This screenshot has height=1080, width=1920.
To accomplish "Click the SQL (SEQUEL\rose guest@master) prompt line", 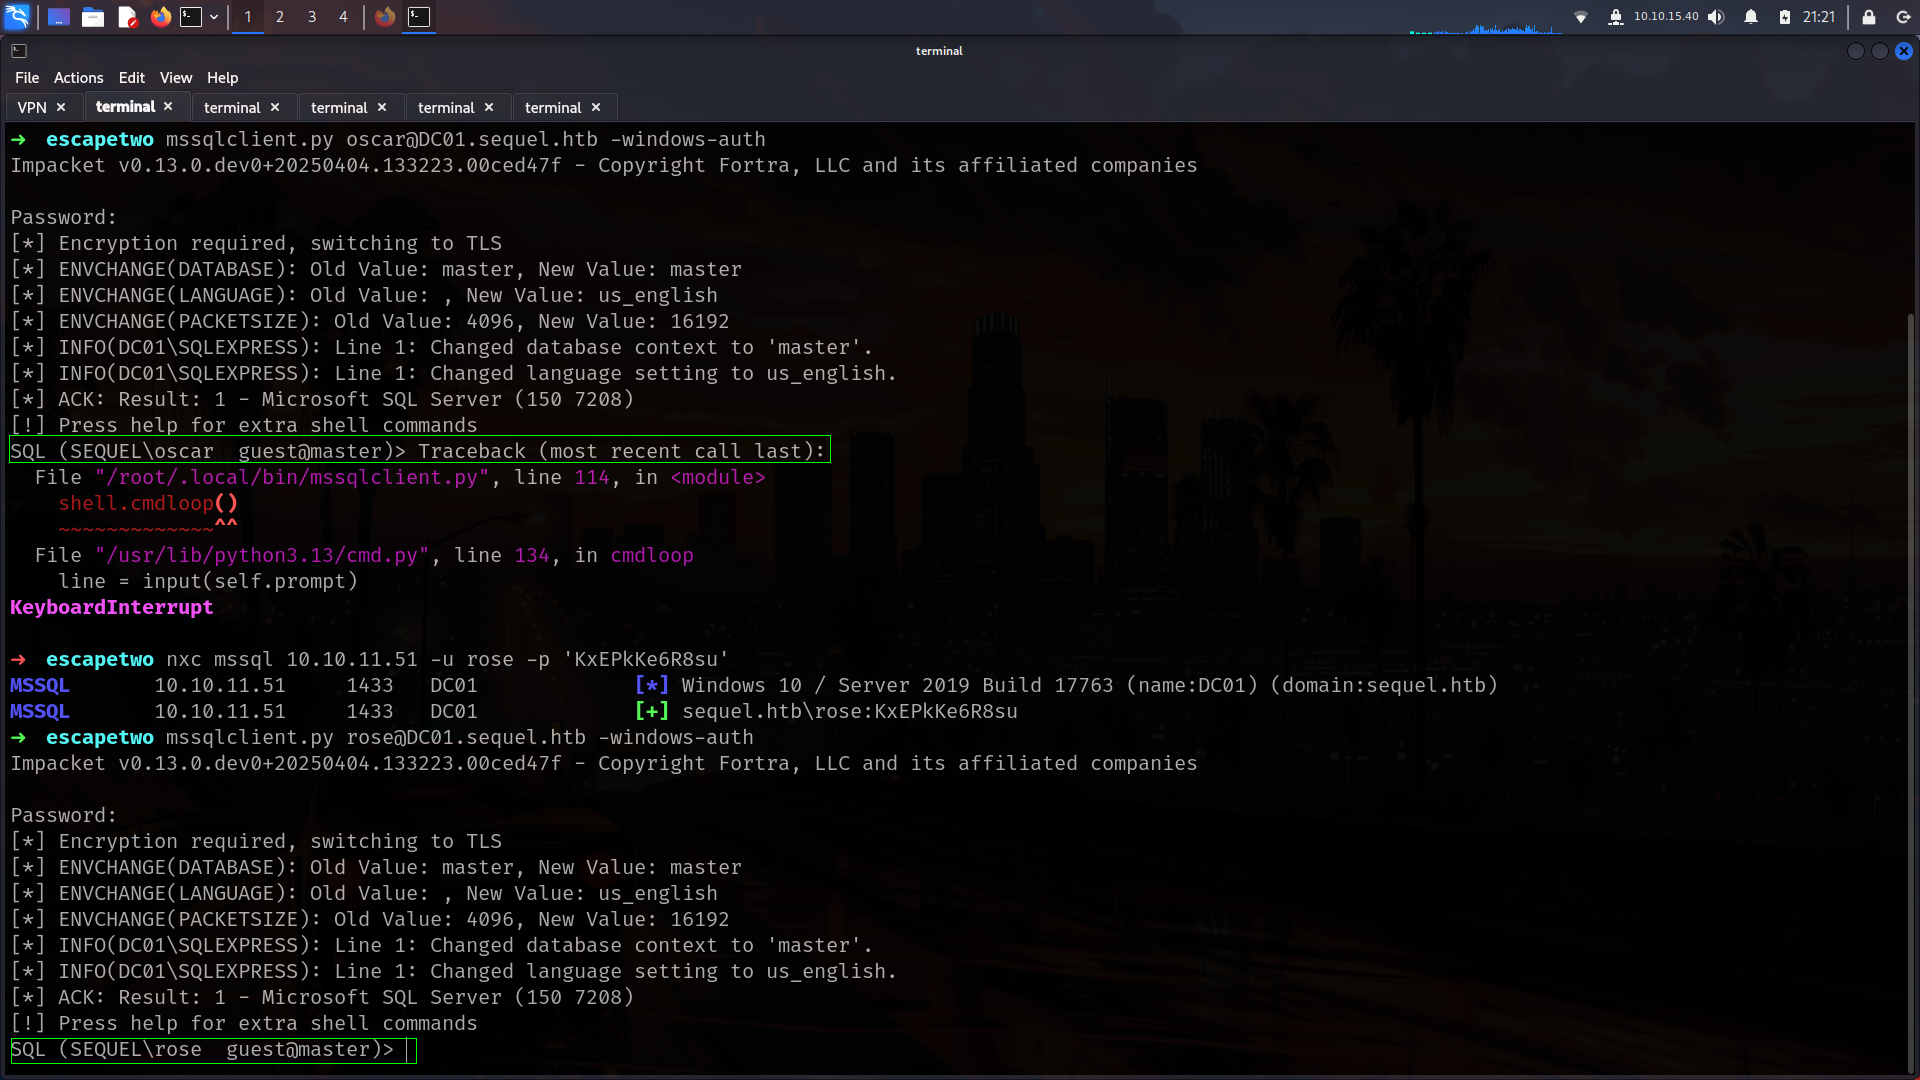I will click(213, 1050).
